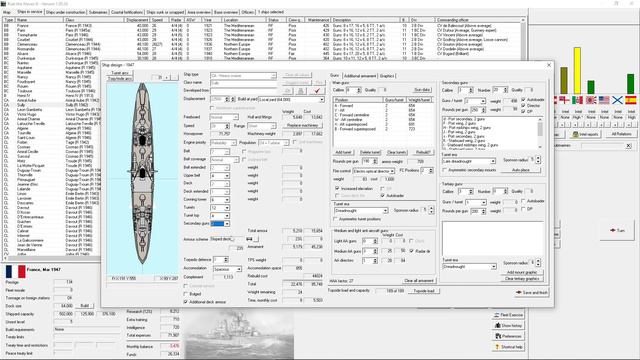Click the Scottish saltire flag icon

click(617, 100)
